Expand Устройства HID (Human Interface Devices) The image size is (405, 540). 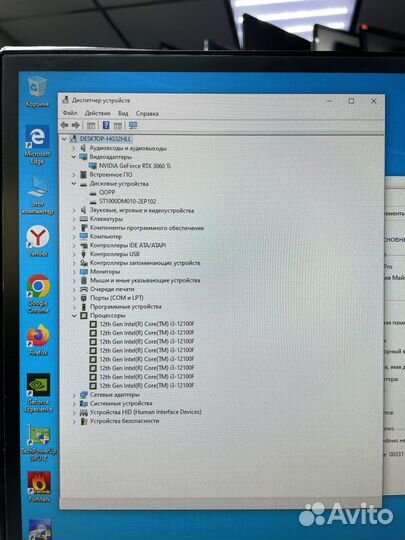pos(74,412)
